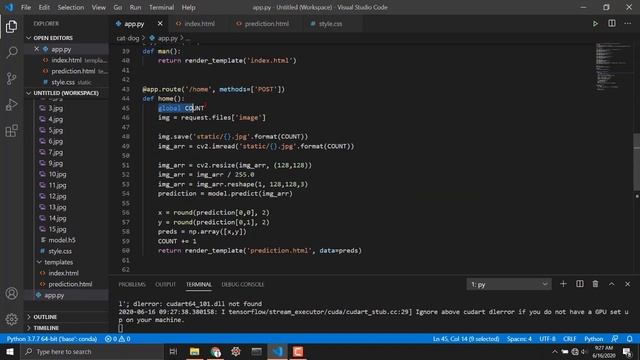Image resolution: width=640 pixels, height=360 pixels.
Task: Open the Edit menu
Action: tap(44, 7)
